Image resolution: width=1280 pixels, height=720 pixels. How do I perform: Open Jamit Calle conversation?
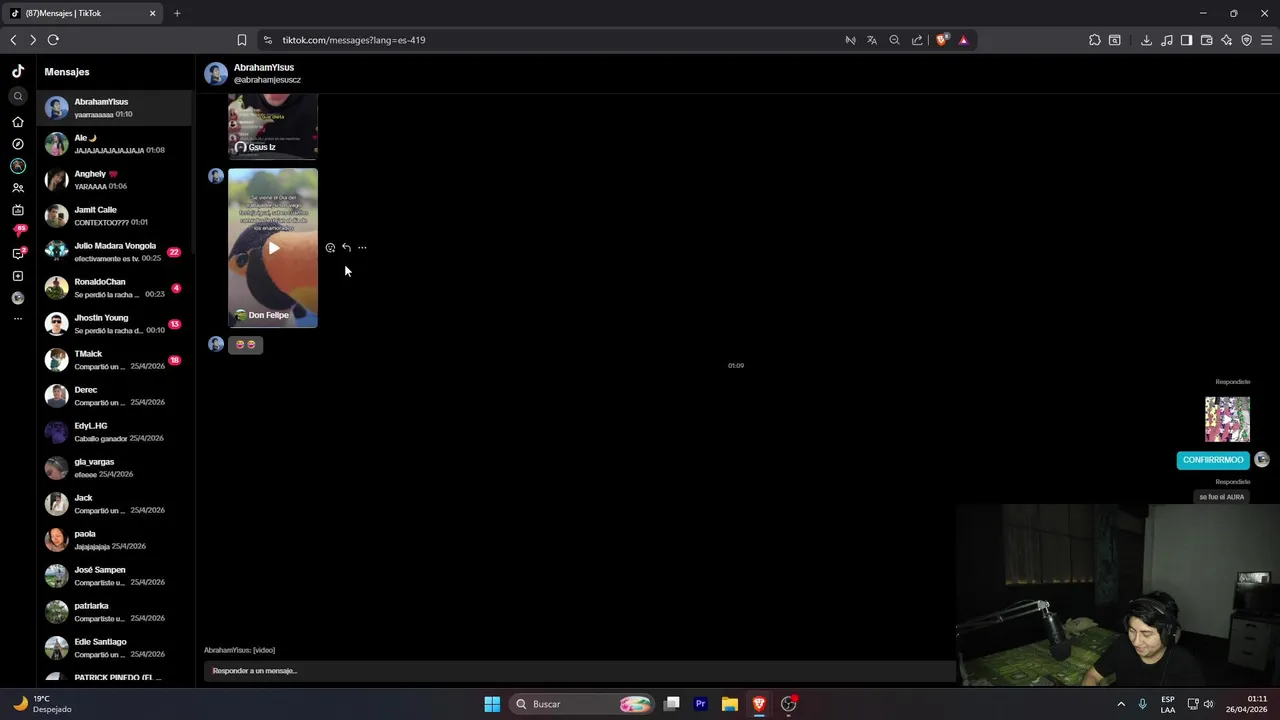coord(114,216)
